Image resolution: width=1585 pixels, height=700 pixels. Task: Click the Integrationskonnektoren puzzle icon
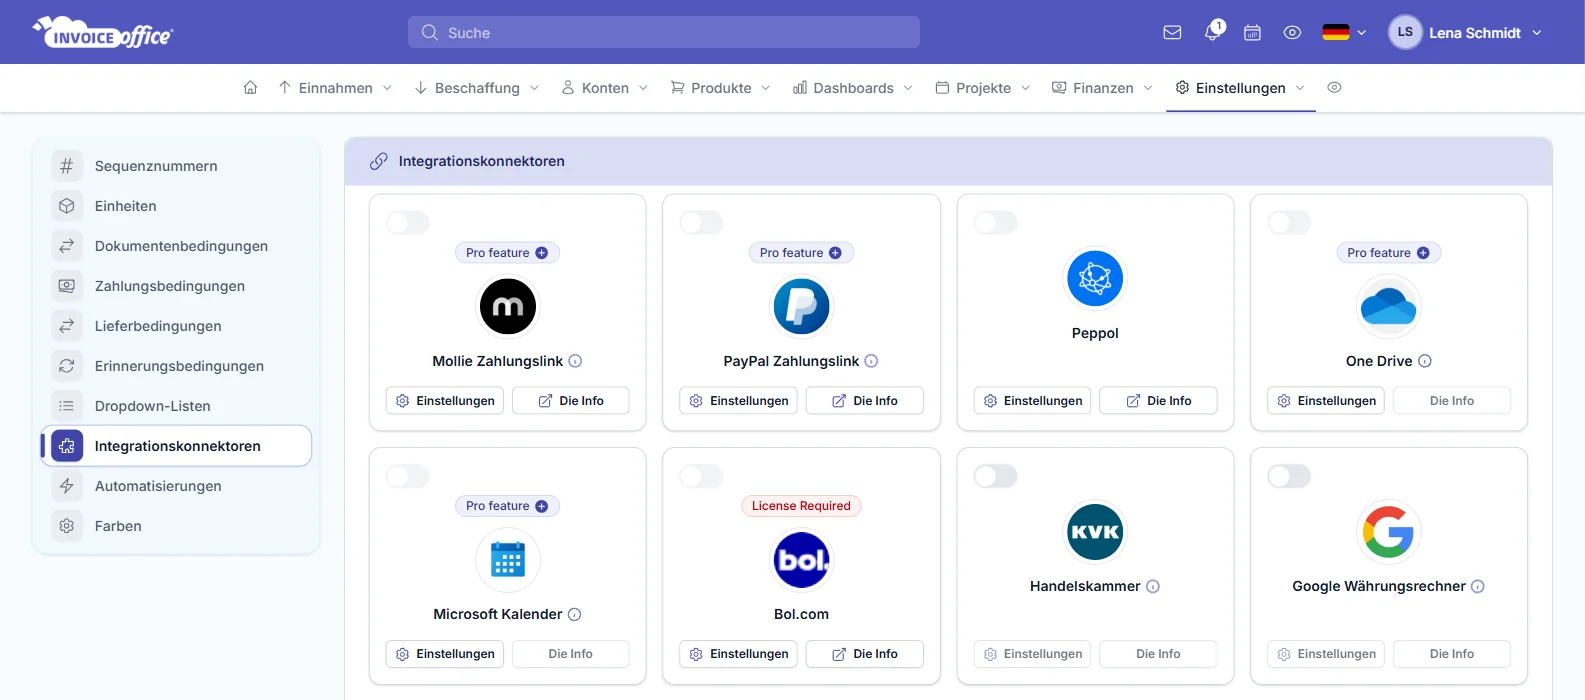(x=67, y=446)
